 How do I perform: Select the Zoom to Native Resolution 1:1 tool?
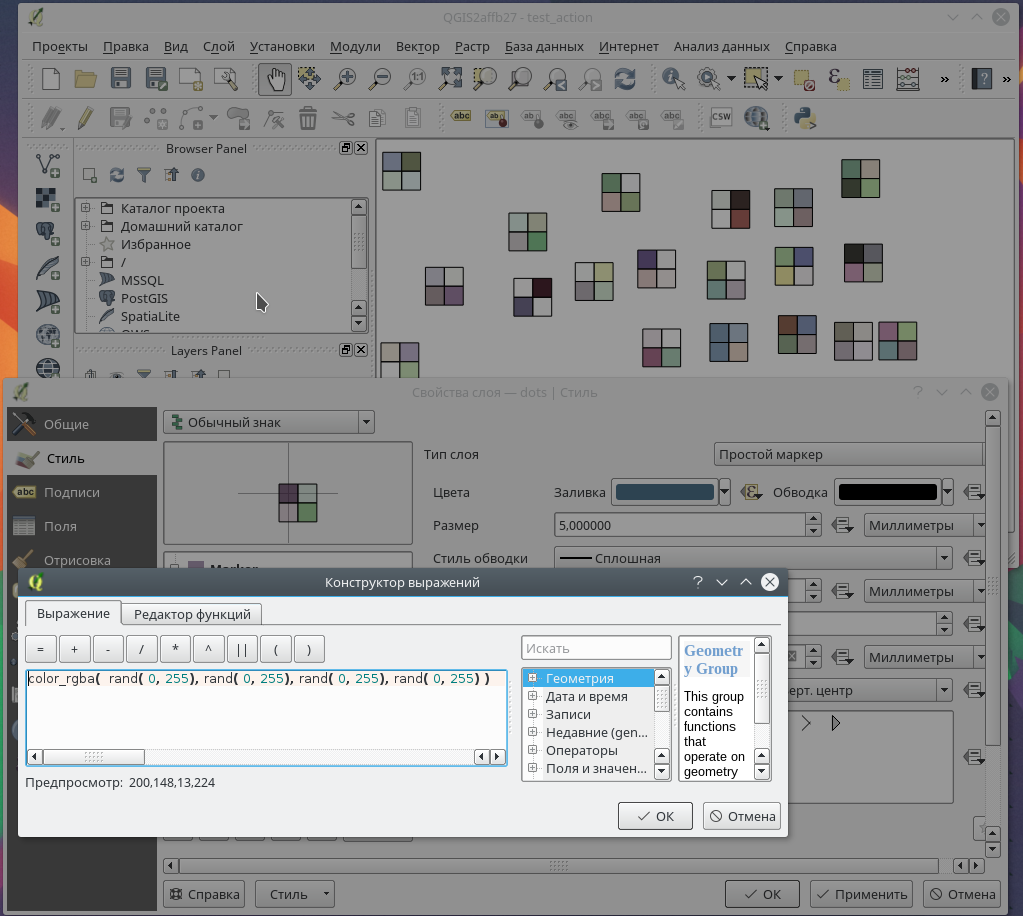(416, 79)
